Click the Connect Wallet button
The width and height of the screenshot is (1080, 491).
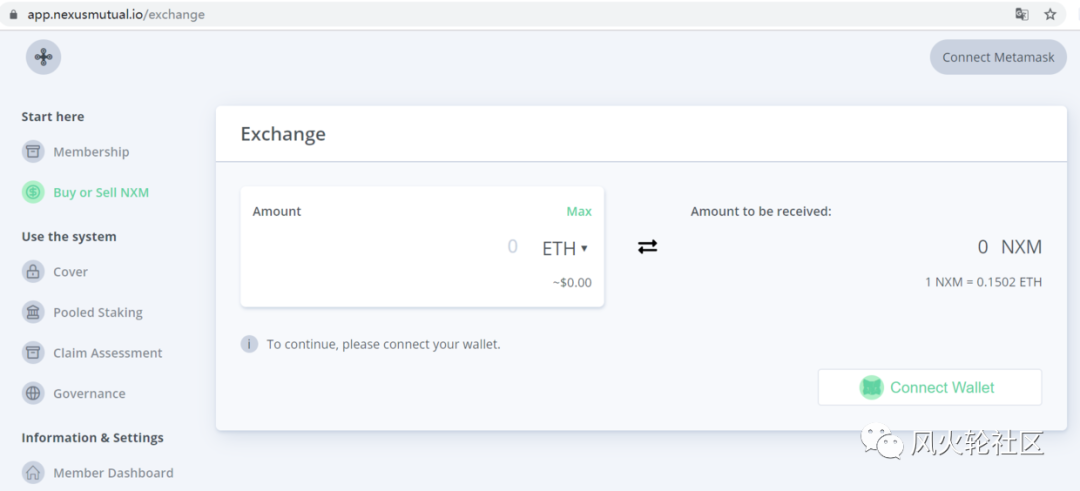[x=930, y=387]
